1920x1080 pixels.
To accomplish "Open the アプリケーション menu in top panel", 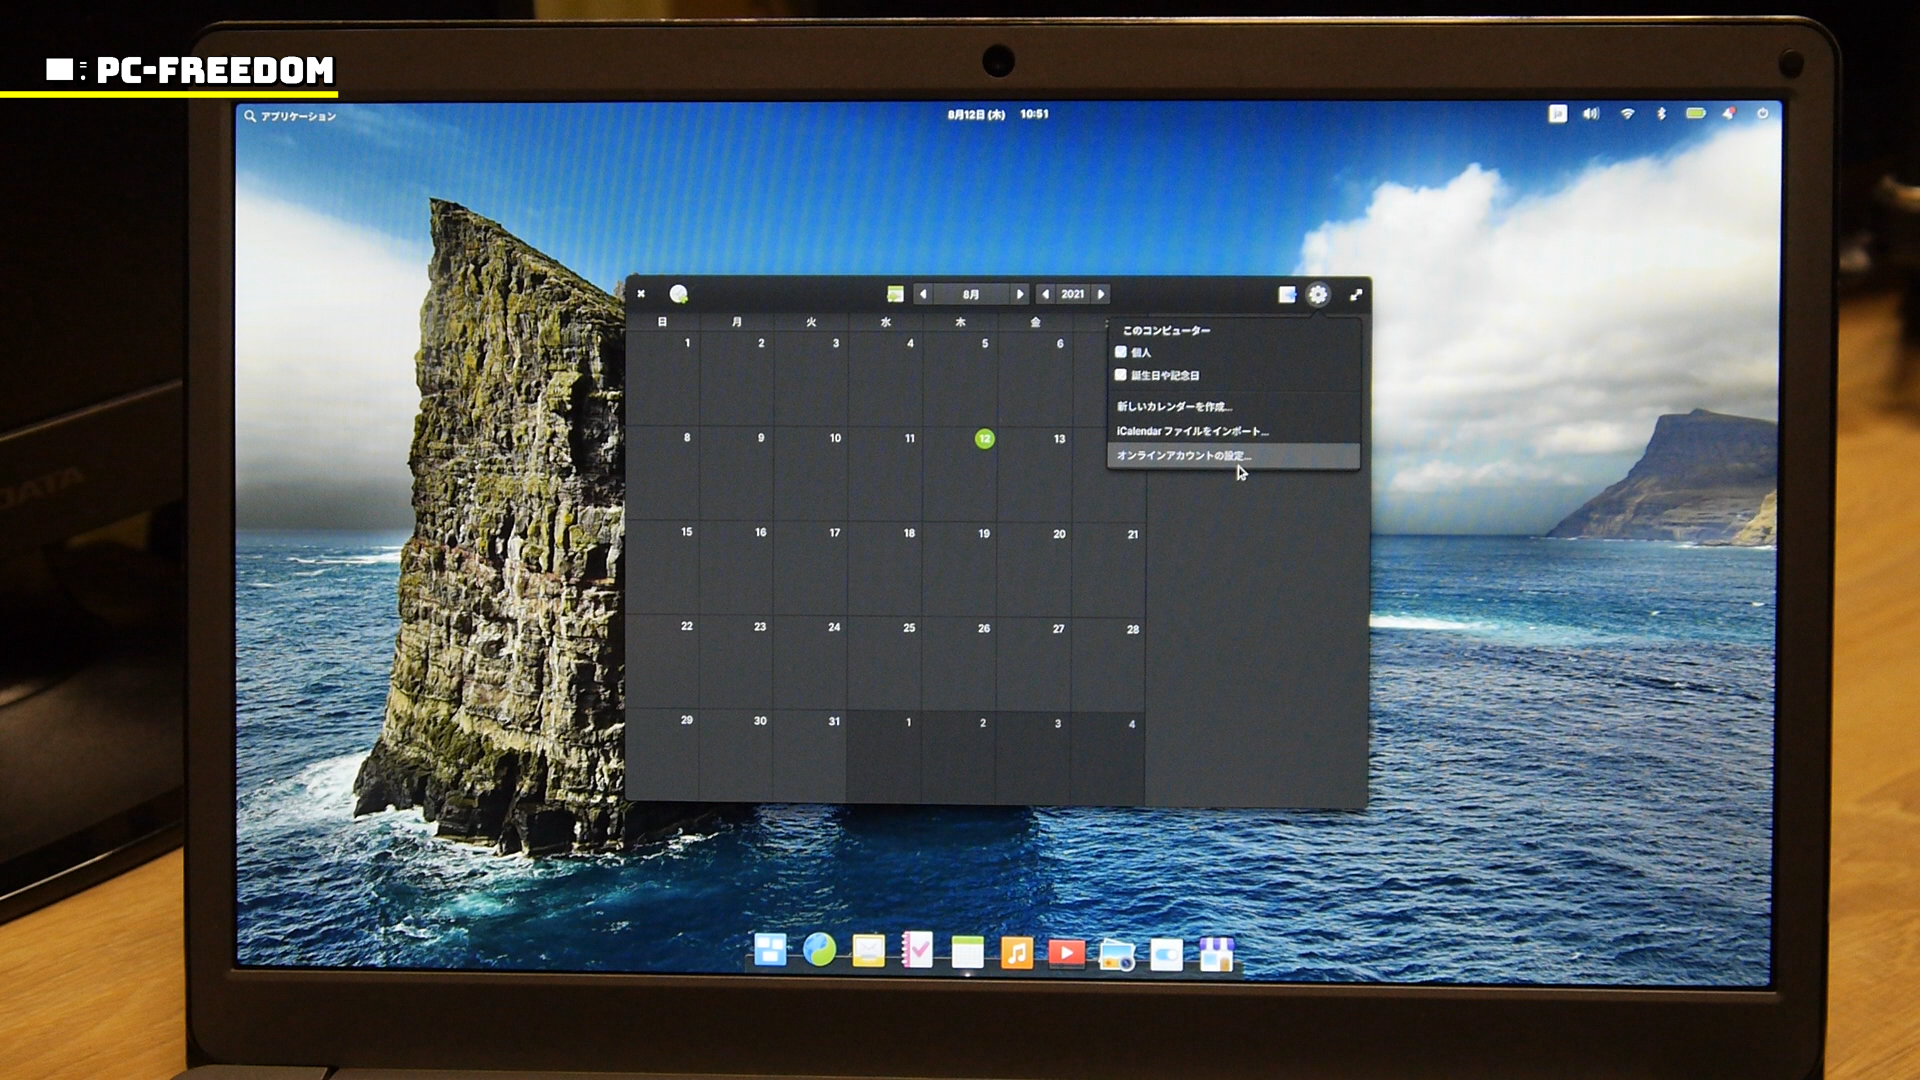I will pyautogui.click(x=290, y=116).
